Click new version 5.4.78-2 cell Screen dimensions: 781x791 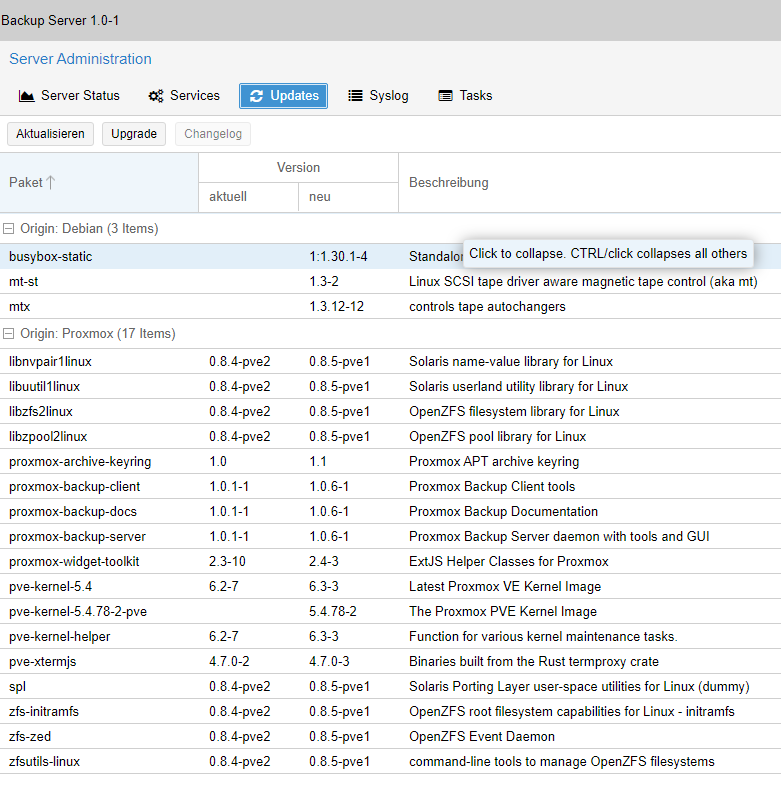pos(332,612)
